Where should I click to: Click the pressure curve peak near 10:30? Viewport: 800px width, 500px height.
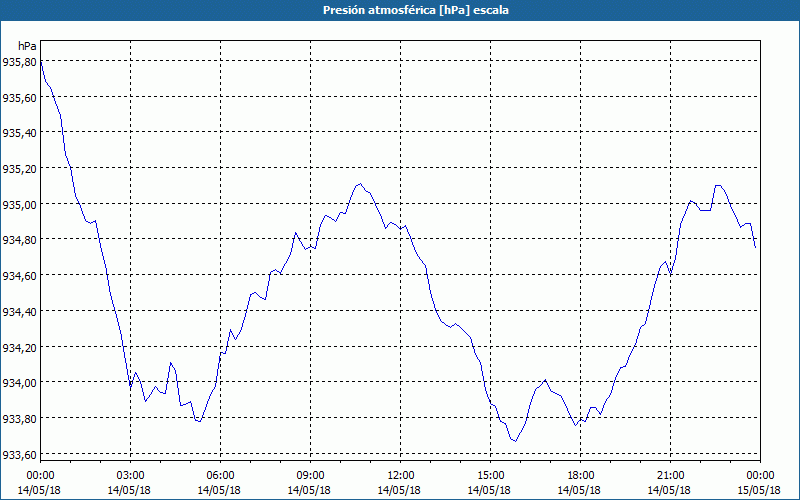pos(360,184)
